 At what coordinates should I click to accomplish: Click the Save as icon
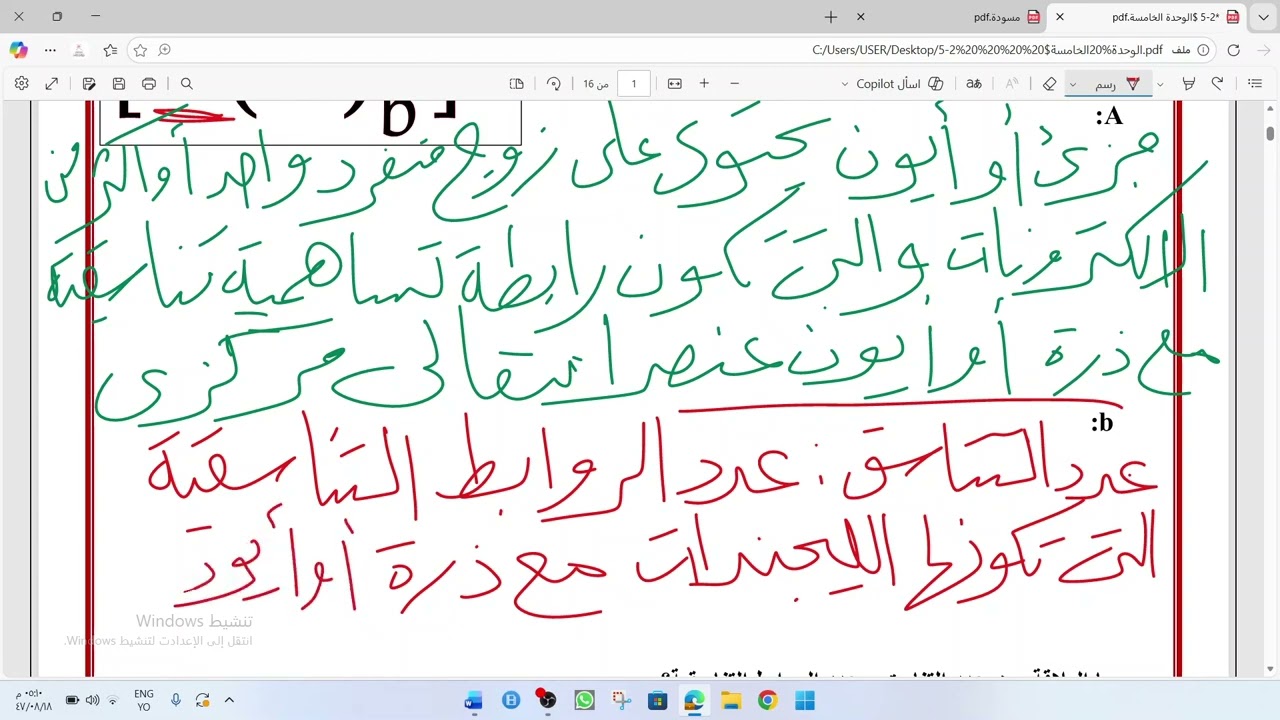click(x=89, y=84)
